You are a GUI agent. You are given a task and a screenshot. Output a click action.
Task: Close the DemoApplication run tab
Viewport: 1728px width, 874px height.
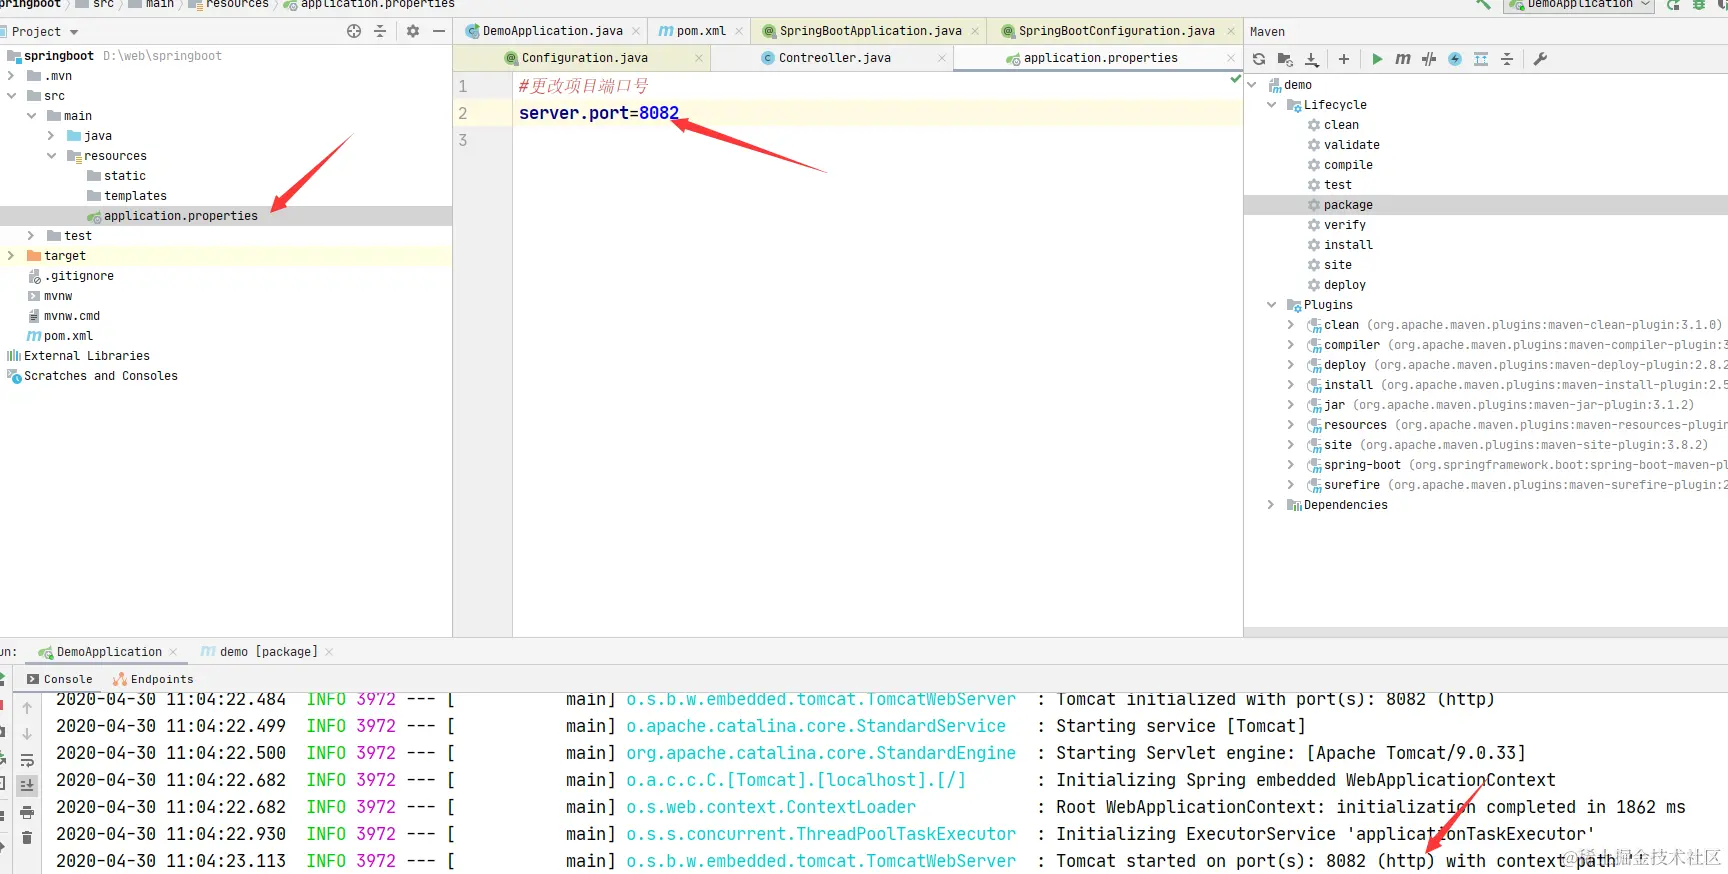173,652
